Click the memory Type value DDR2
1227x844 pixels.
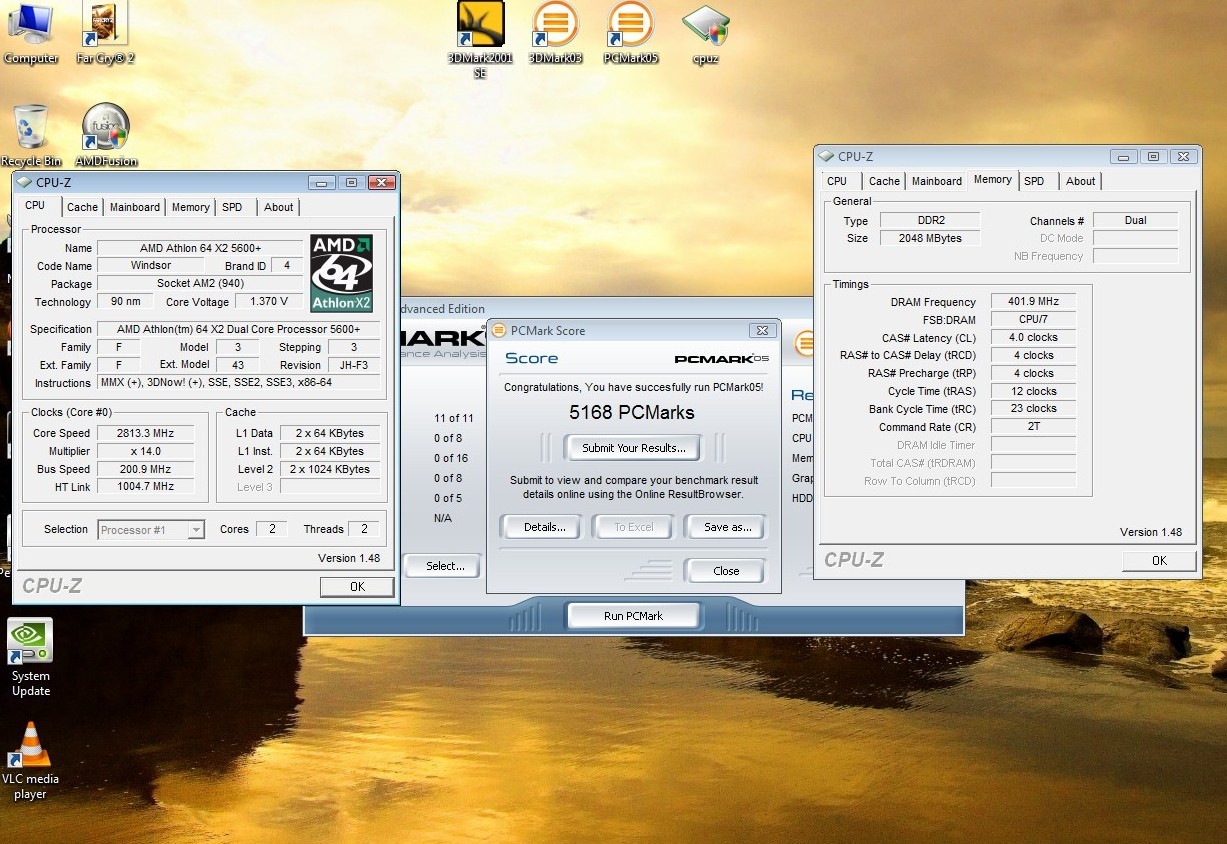tap(930, 220)
